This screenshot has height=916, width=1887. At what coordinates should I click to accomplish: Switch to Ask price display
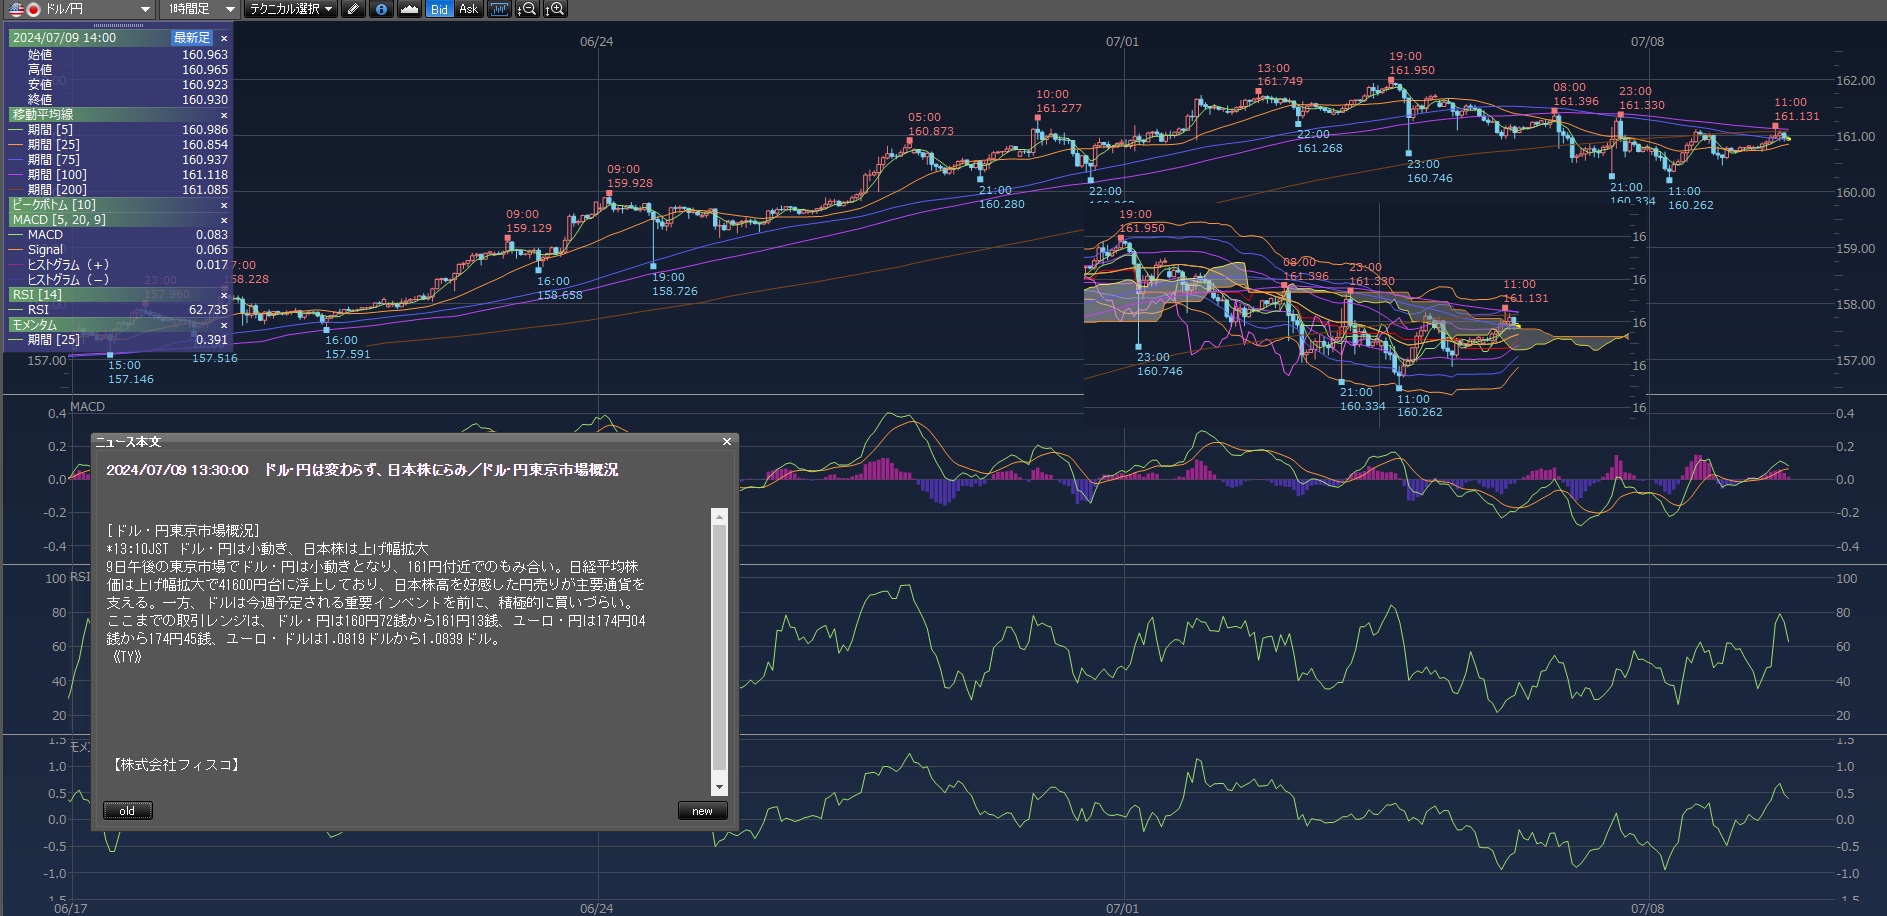468,9
